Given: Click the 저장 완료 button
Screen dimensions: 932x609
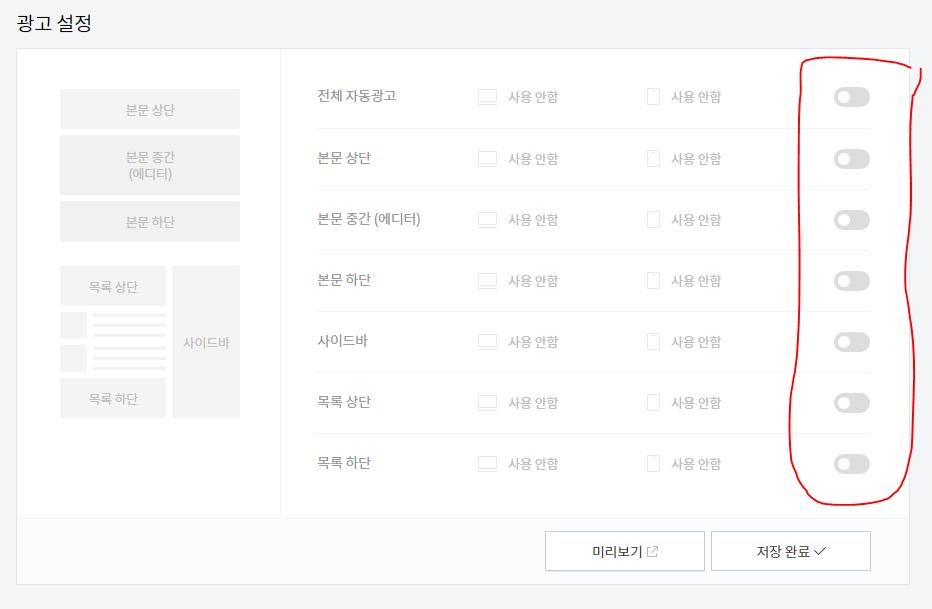Looking at the screenshot, I should [791, 551].
